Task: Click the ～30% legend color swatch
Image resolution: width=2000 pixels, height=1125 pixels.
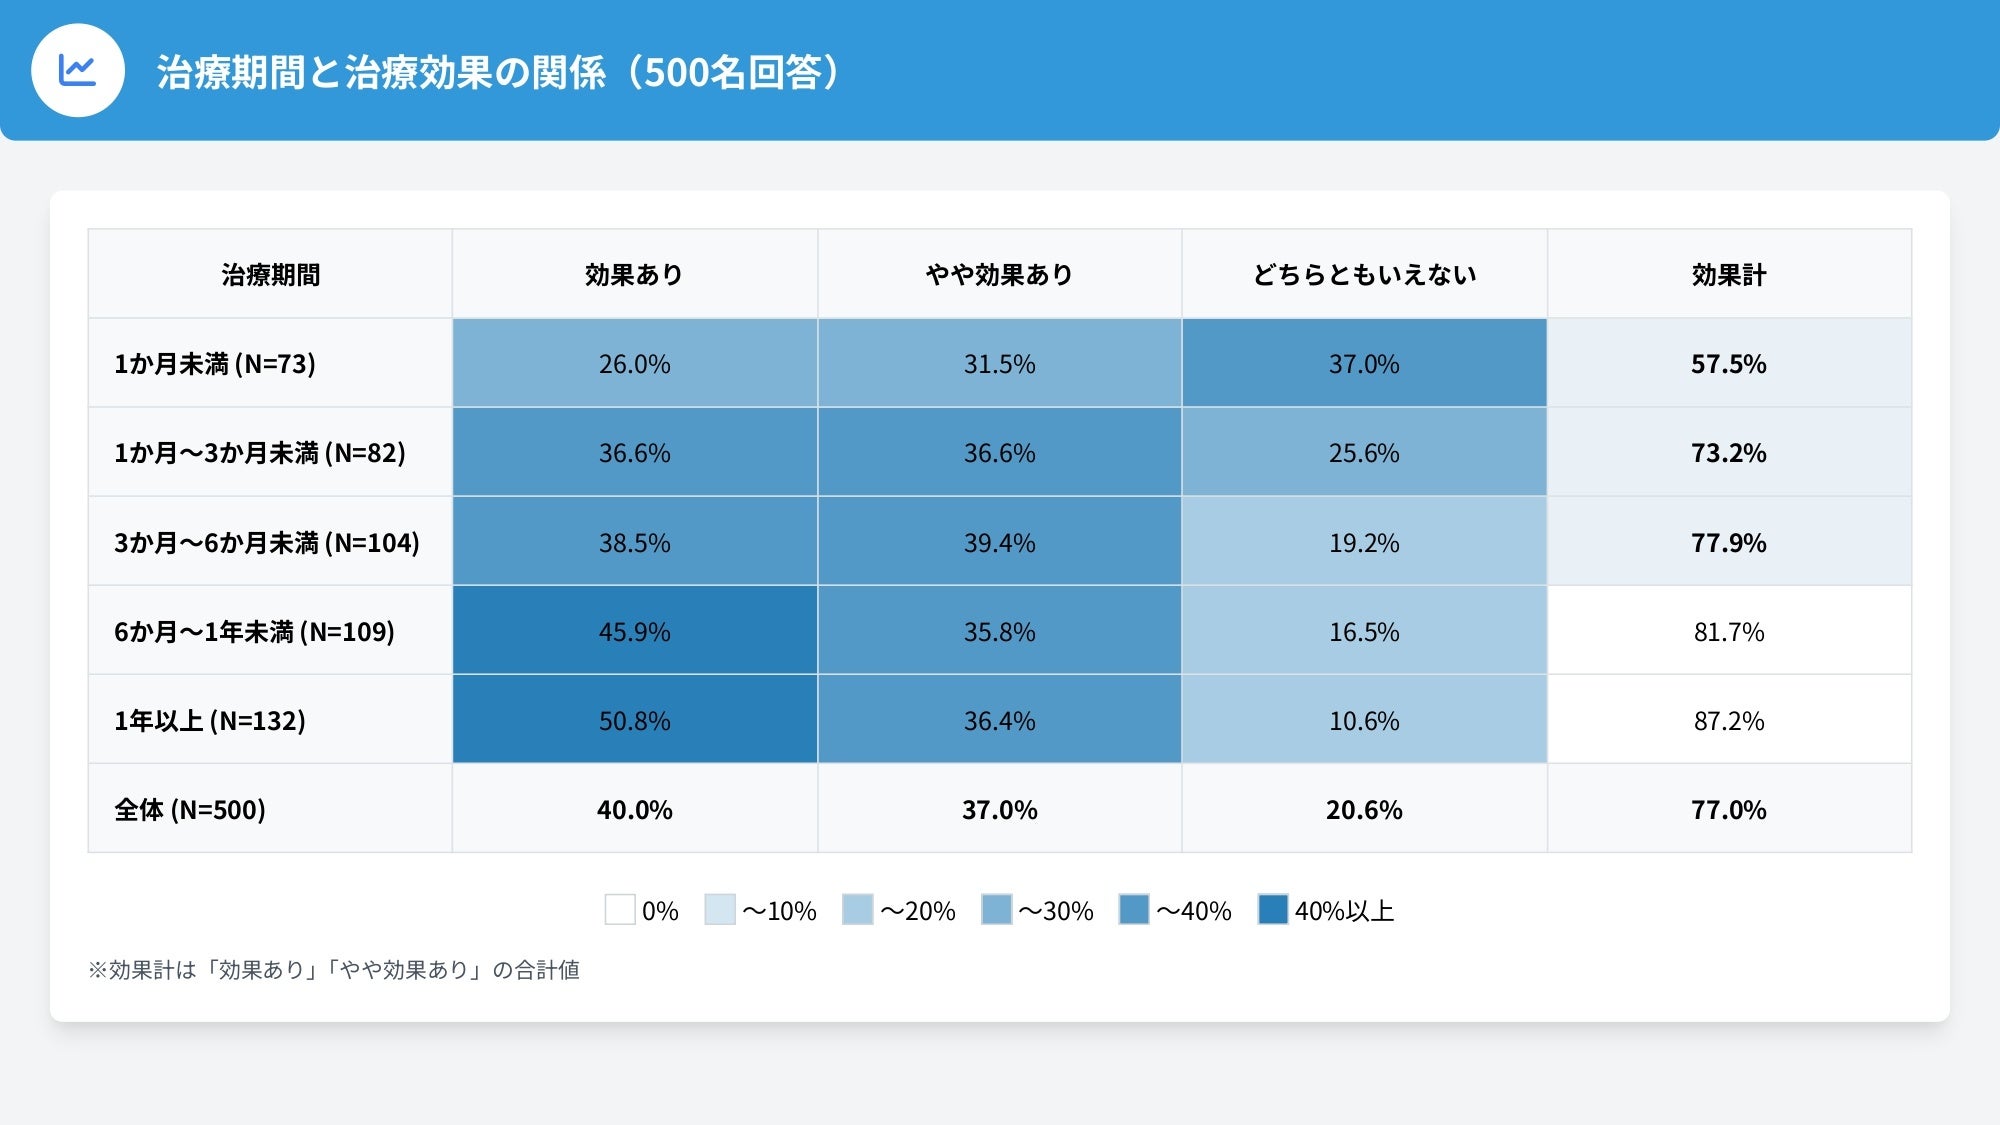Action: [996, 910]
